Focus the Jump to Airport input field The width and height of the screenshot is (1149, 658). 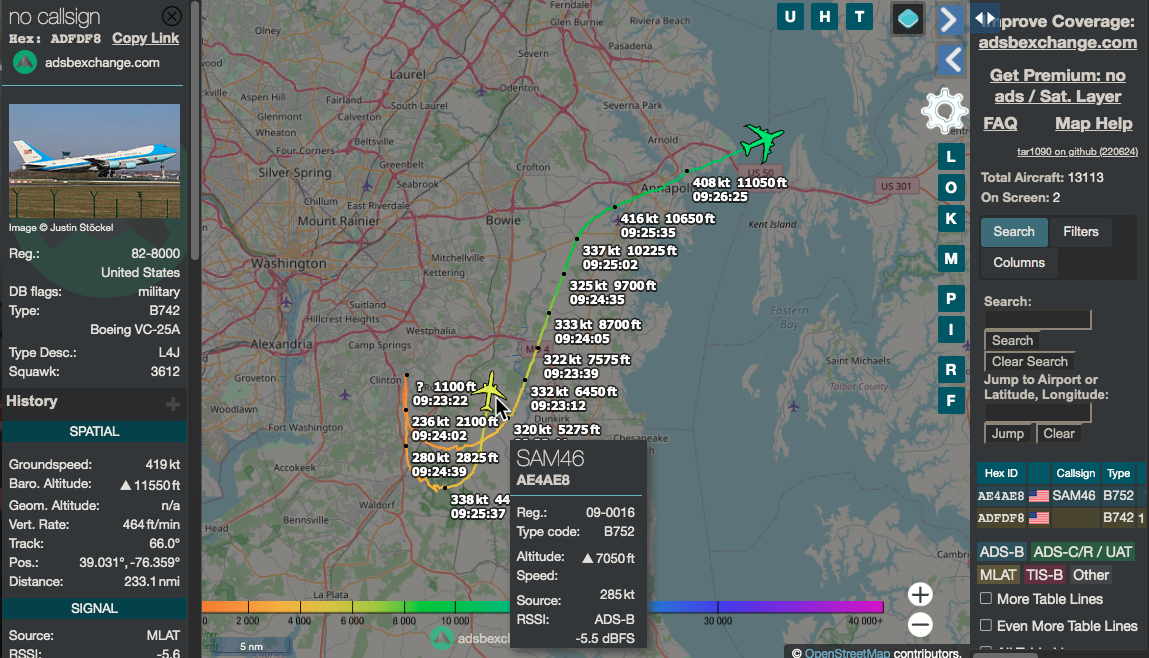pos(1038,413)
